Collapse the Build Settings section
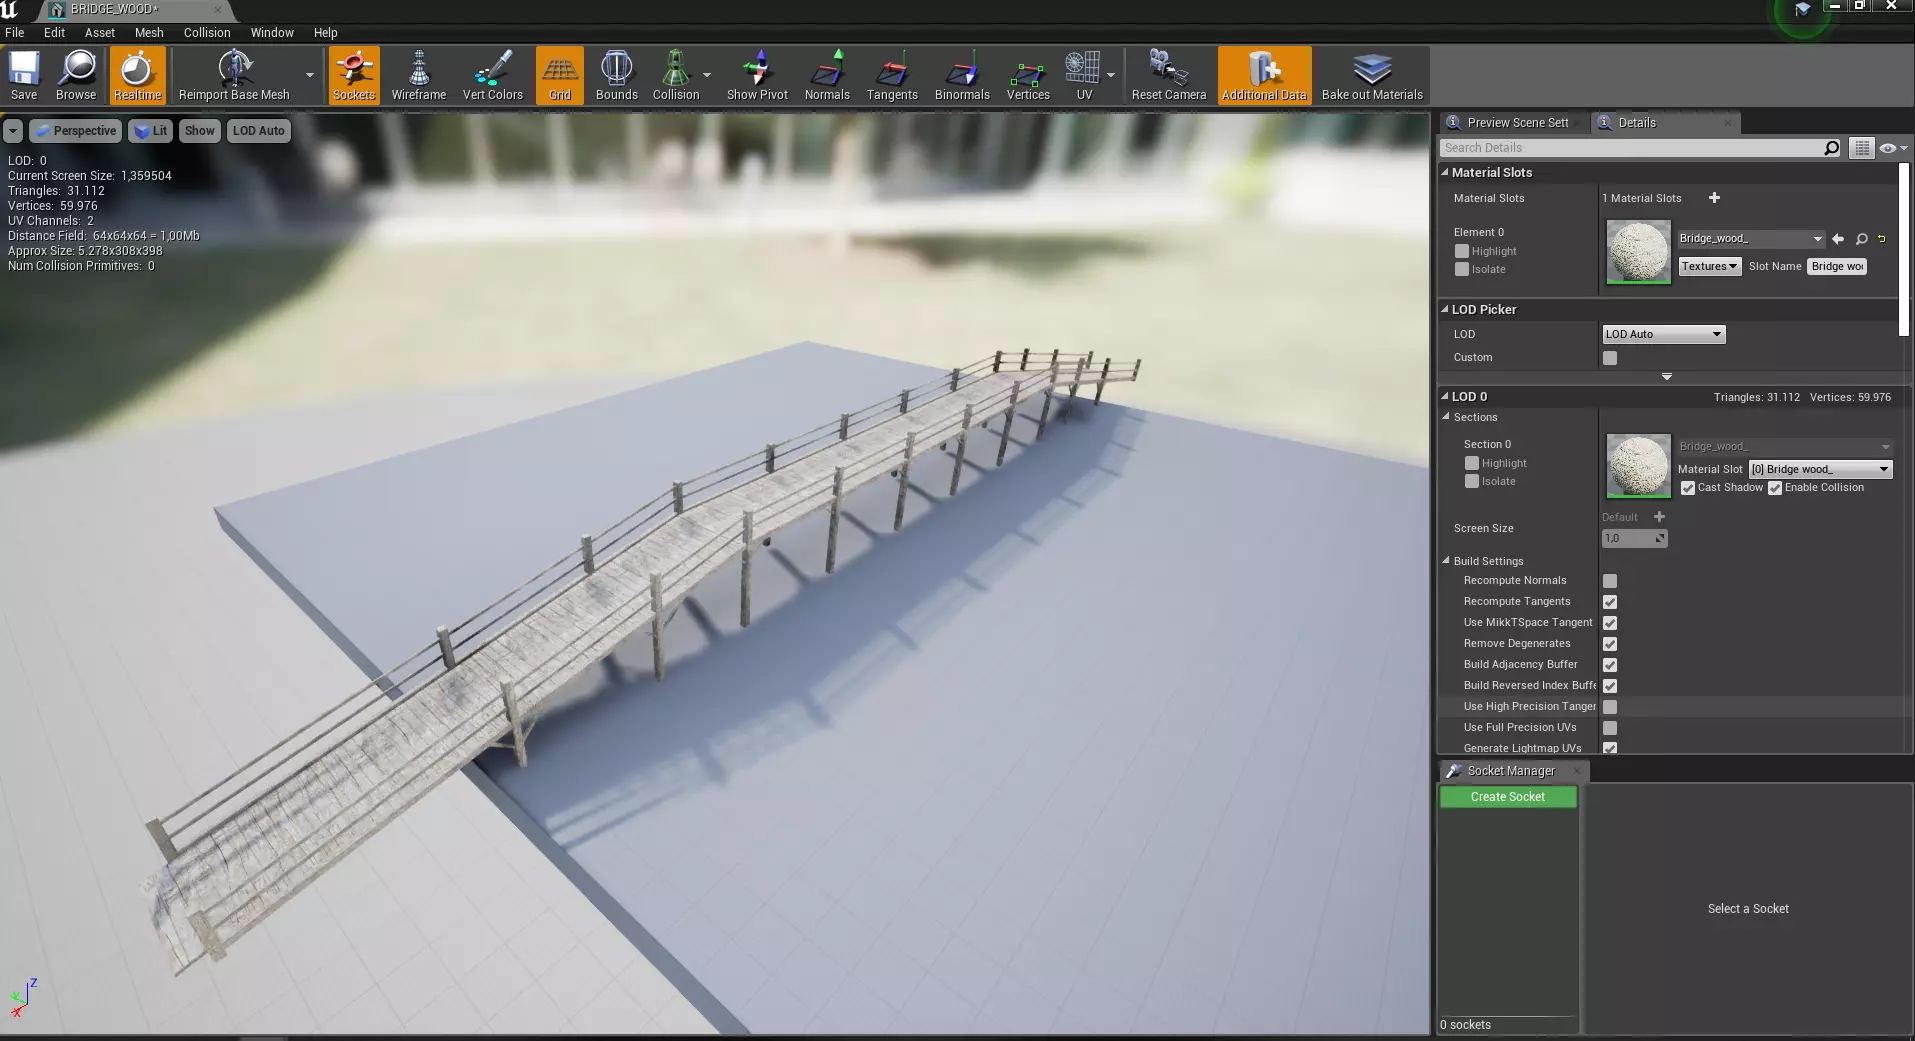This screenshot has height=1041, width=1915. 1446,561
